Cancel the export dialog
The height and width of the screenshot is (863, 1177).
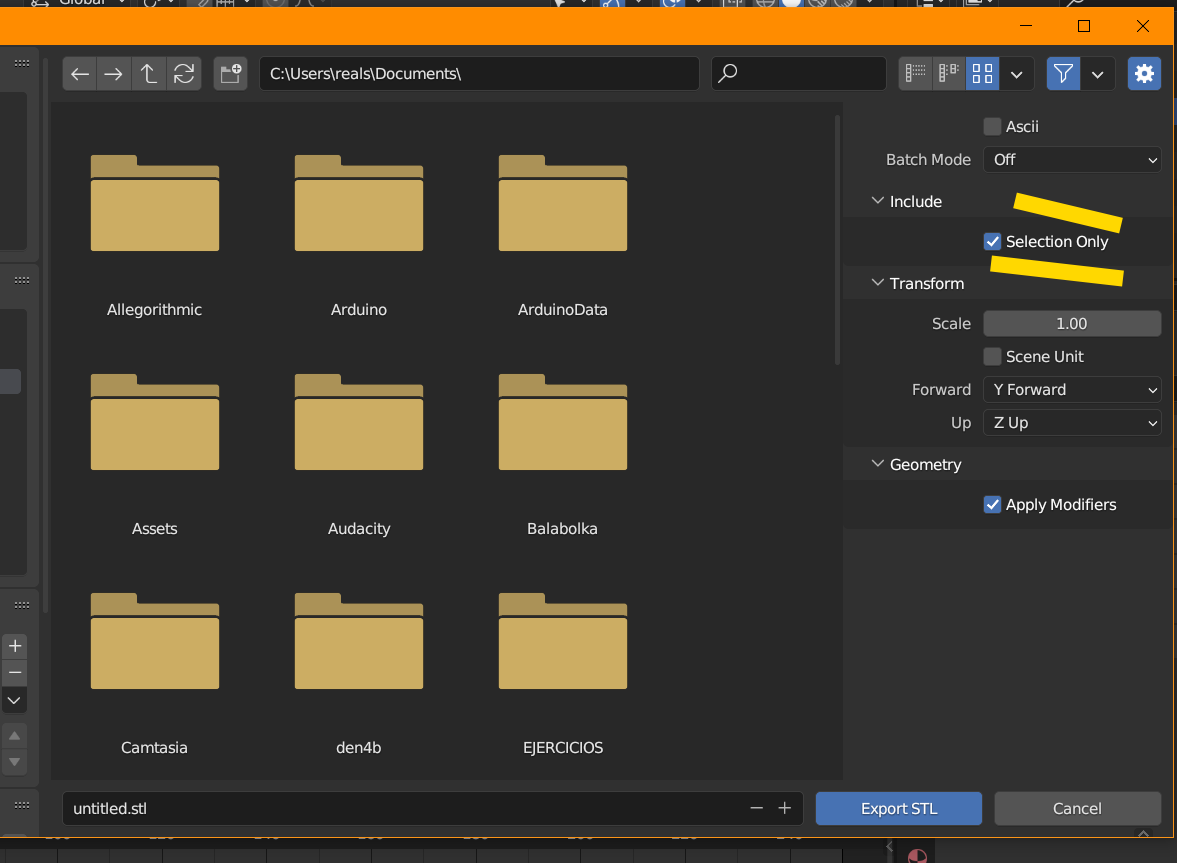[x=1077, y=808]
